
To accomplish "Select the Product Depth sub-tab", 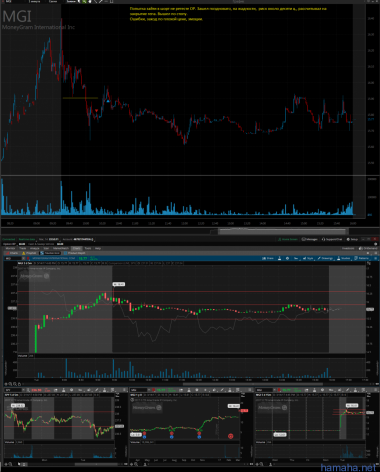I will (74, 253).
